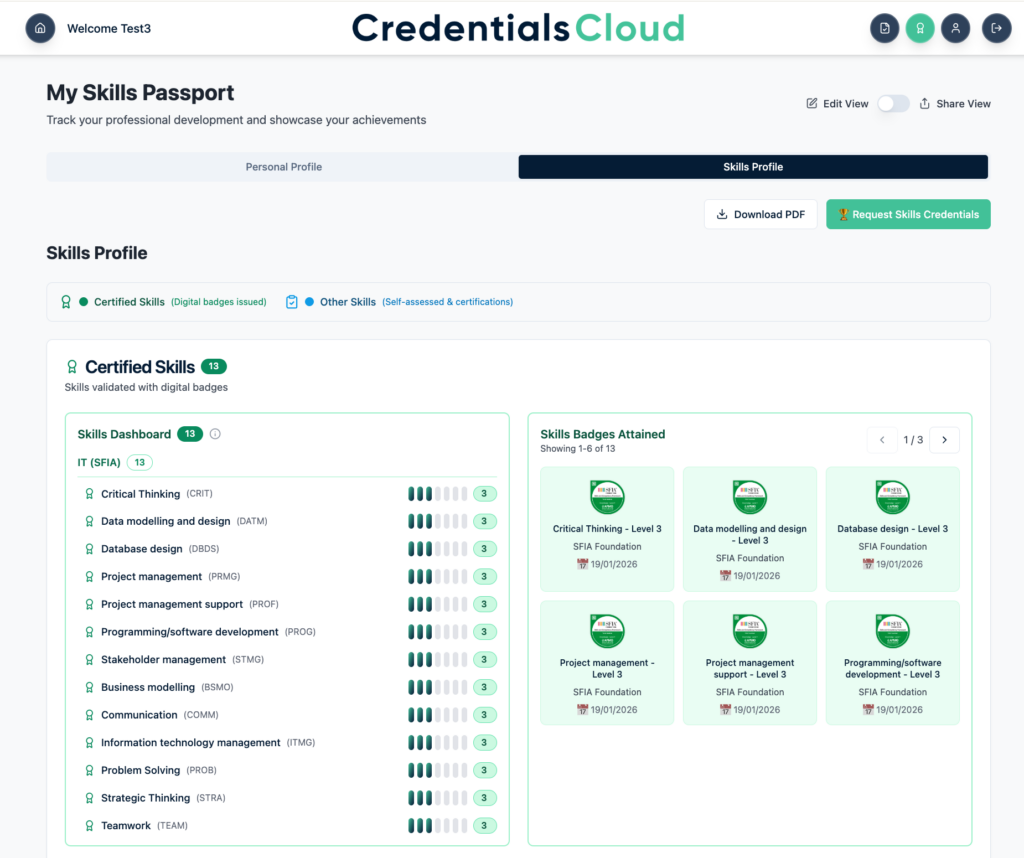Open Project management - Level 3 badge card

[x=607, y=663]
